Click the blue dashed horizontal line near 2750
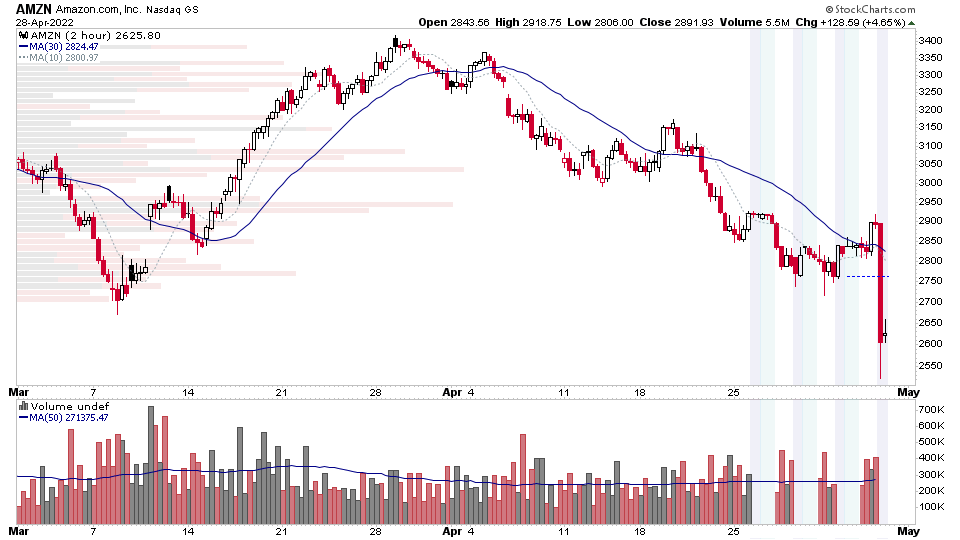This screenshot has width=960, height=540. coord(868,277)
